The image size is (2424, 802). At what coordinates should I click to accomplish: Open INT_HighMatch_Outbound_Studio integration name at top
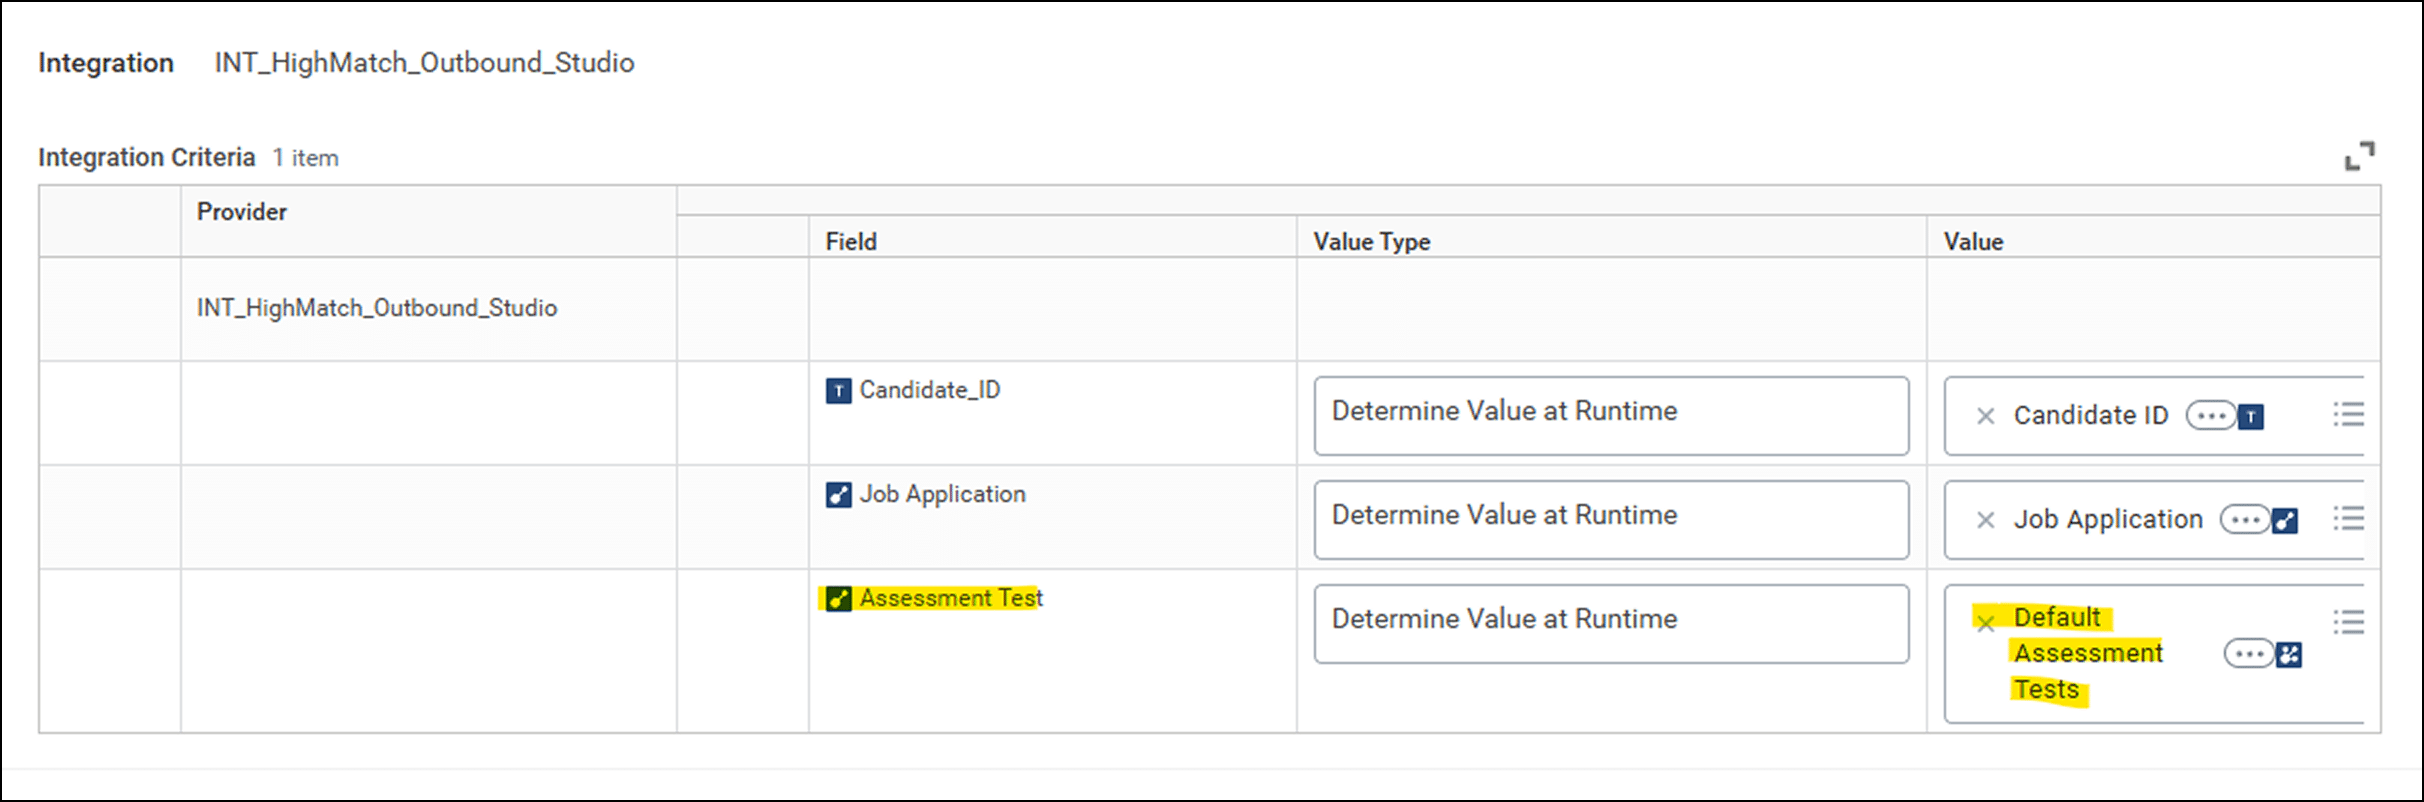tap(424, 63)
